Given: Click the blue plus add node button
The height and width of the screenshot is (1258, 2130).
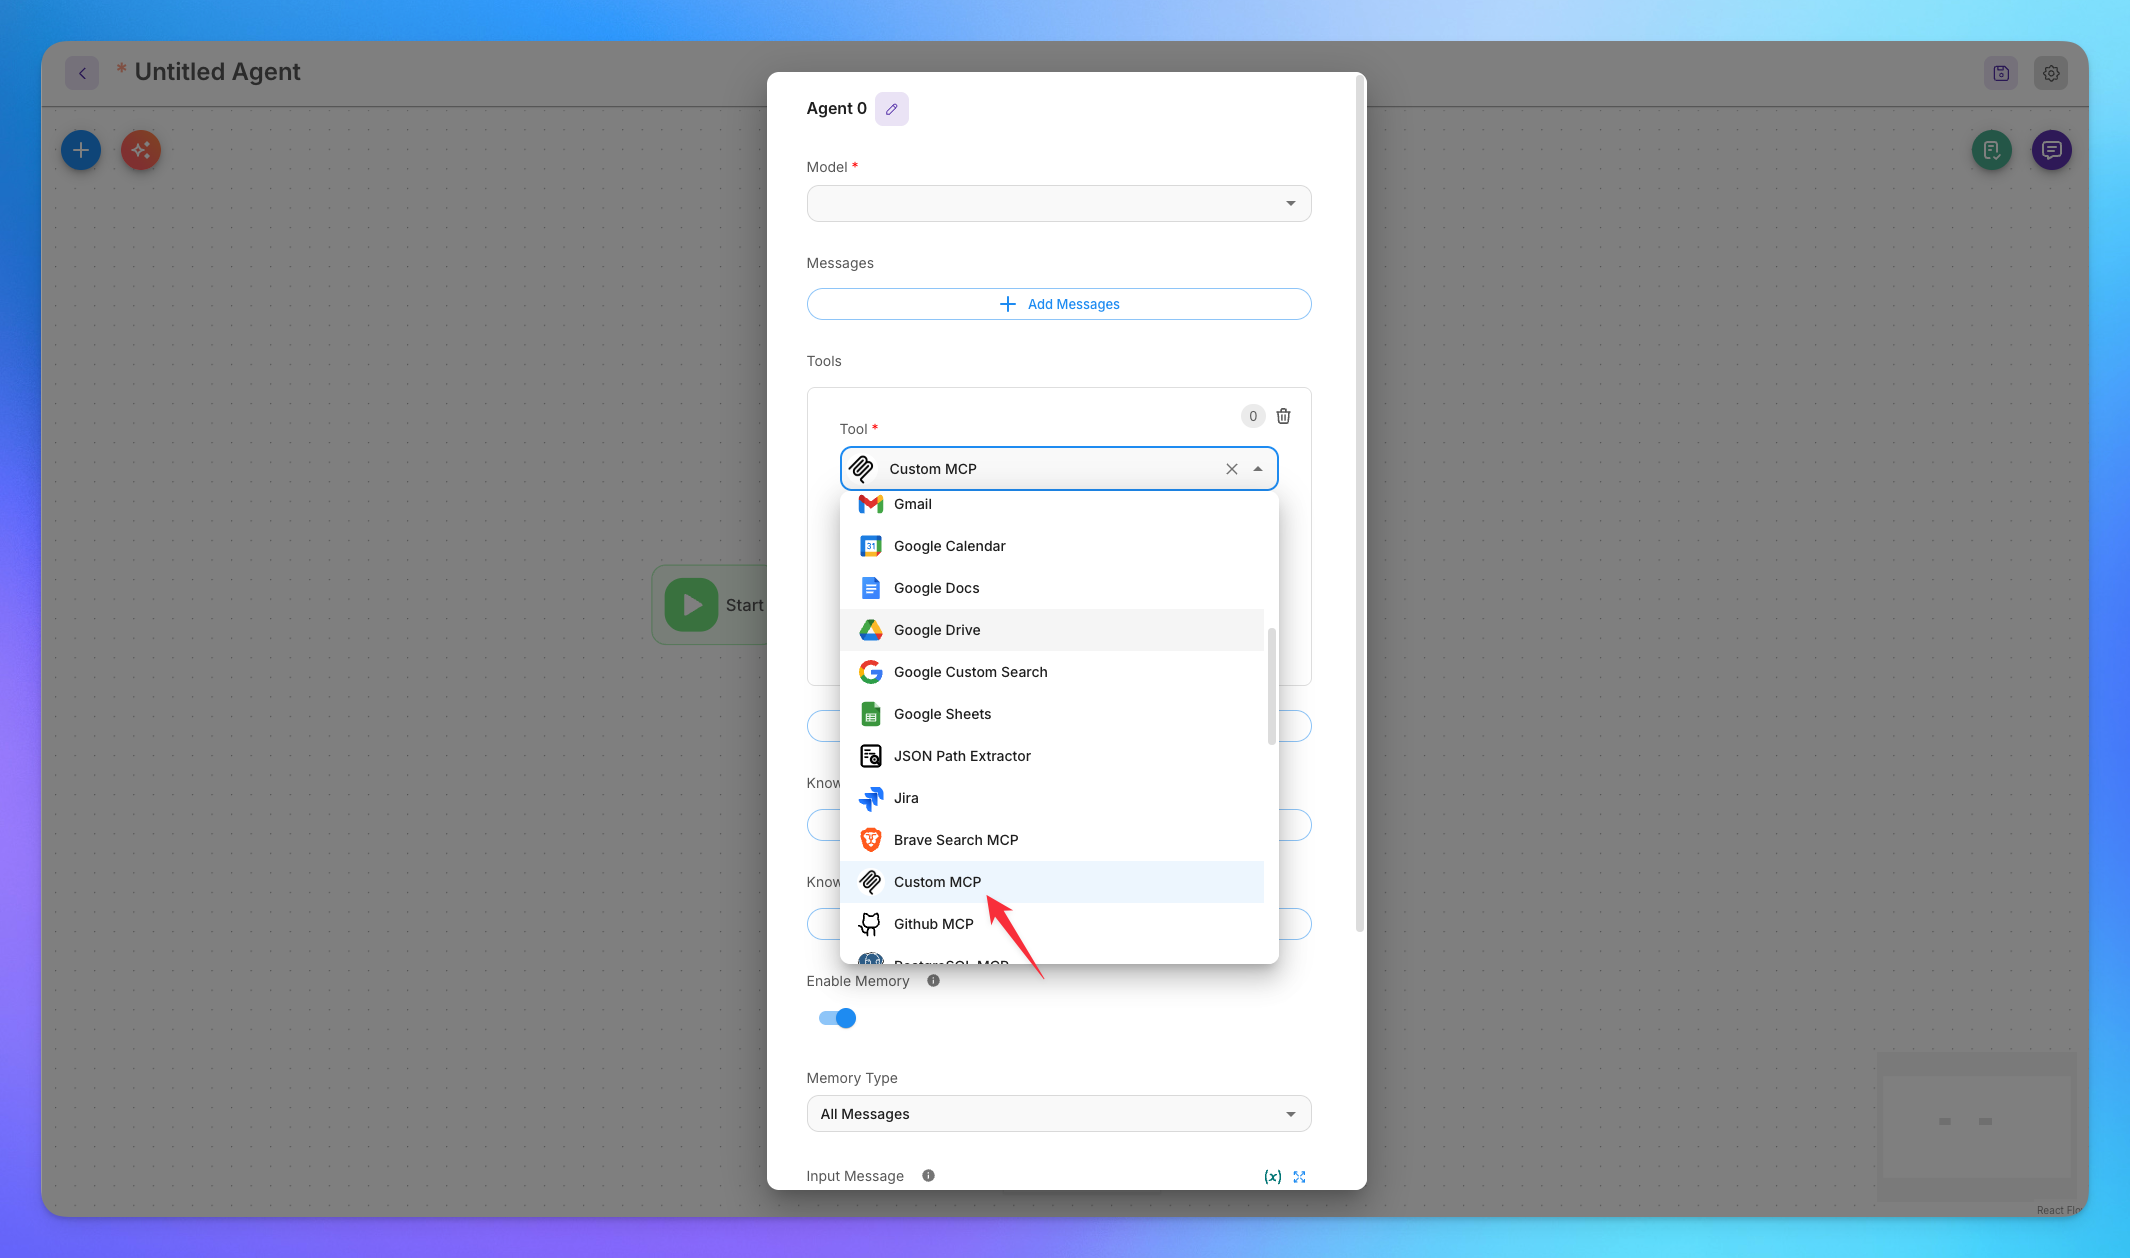Looking at the screenshot, I should pyautogui.click(x=81, y=150).
